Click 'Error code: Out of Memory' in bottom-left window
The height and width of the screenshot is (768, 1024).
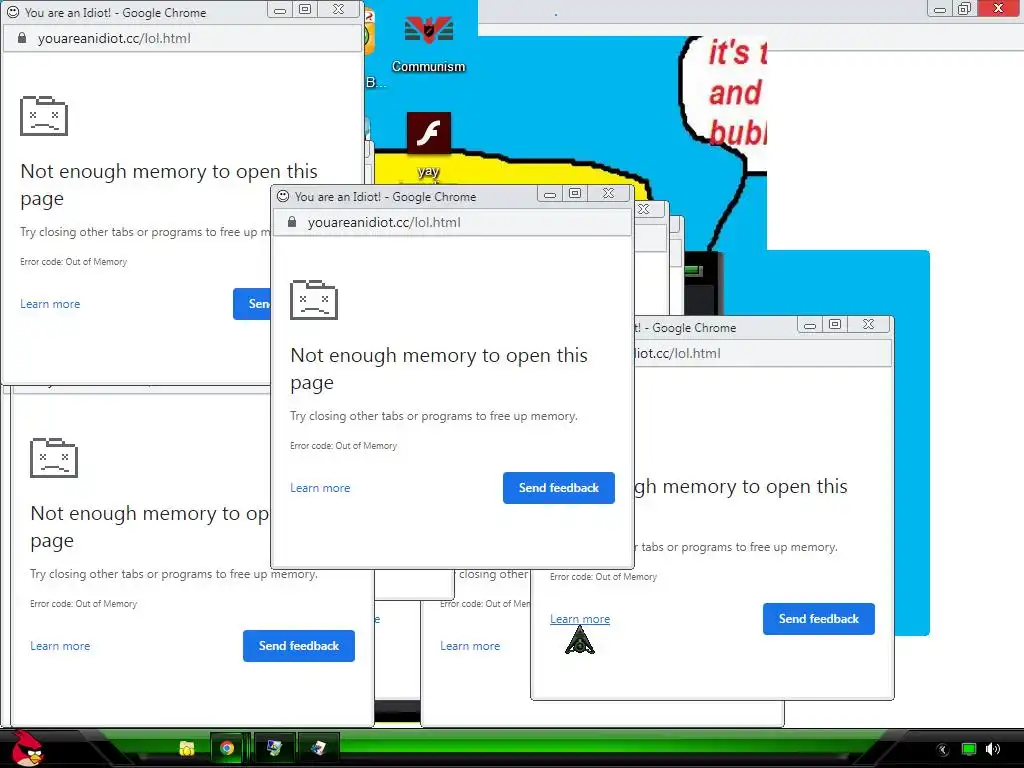click(x=84, y=604)
